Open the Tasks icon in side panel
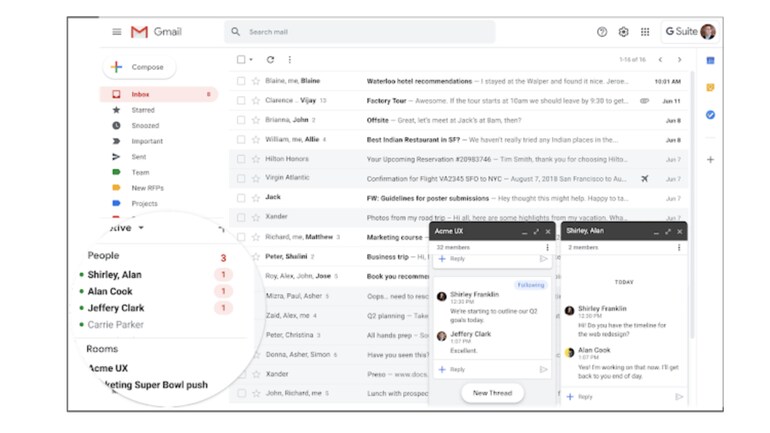The width and height of the screenshot is (770, 433). (710, 115)
